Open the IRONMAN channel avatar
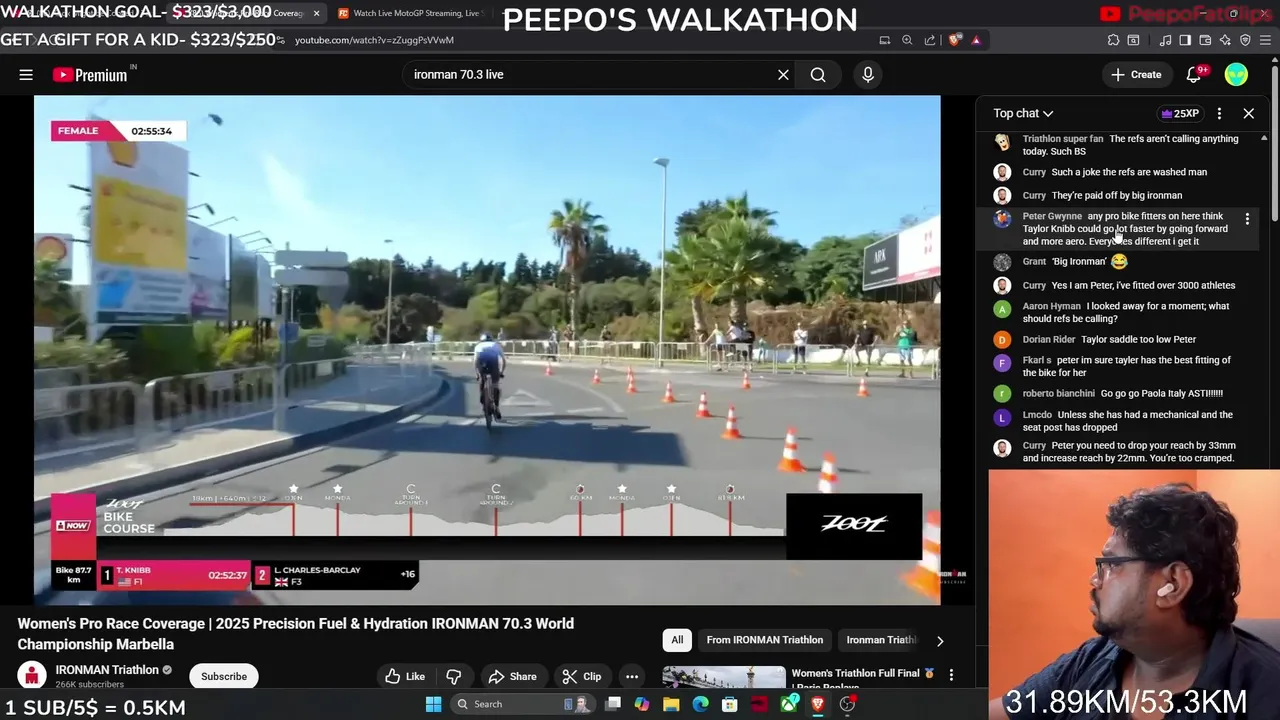Screen dimensions: 1280x720 [32, 676]
